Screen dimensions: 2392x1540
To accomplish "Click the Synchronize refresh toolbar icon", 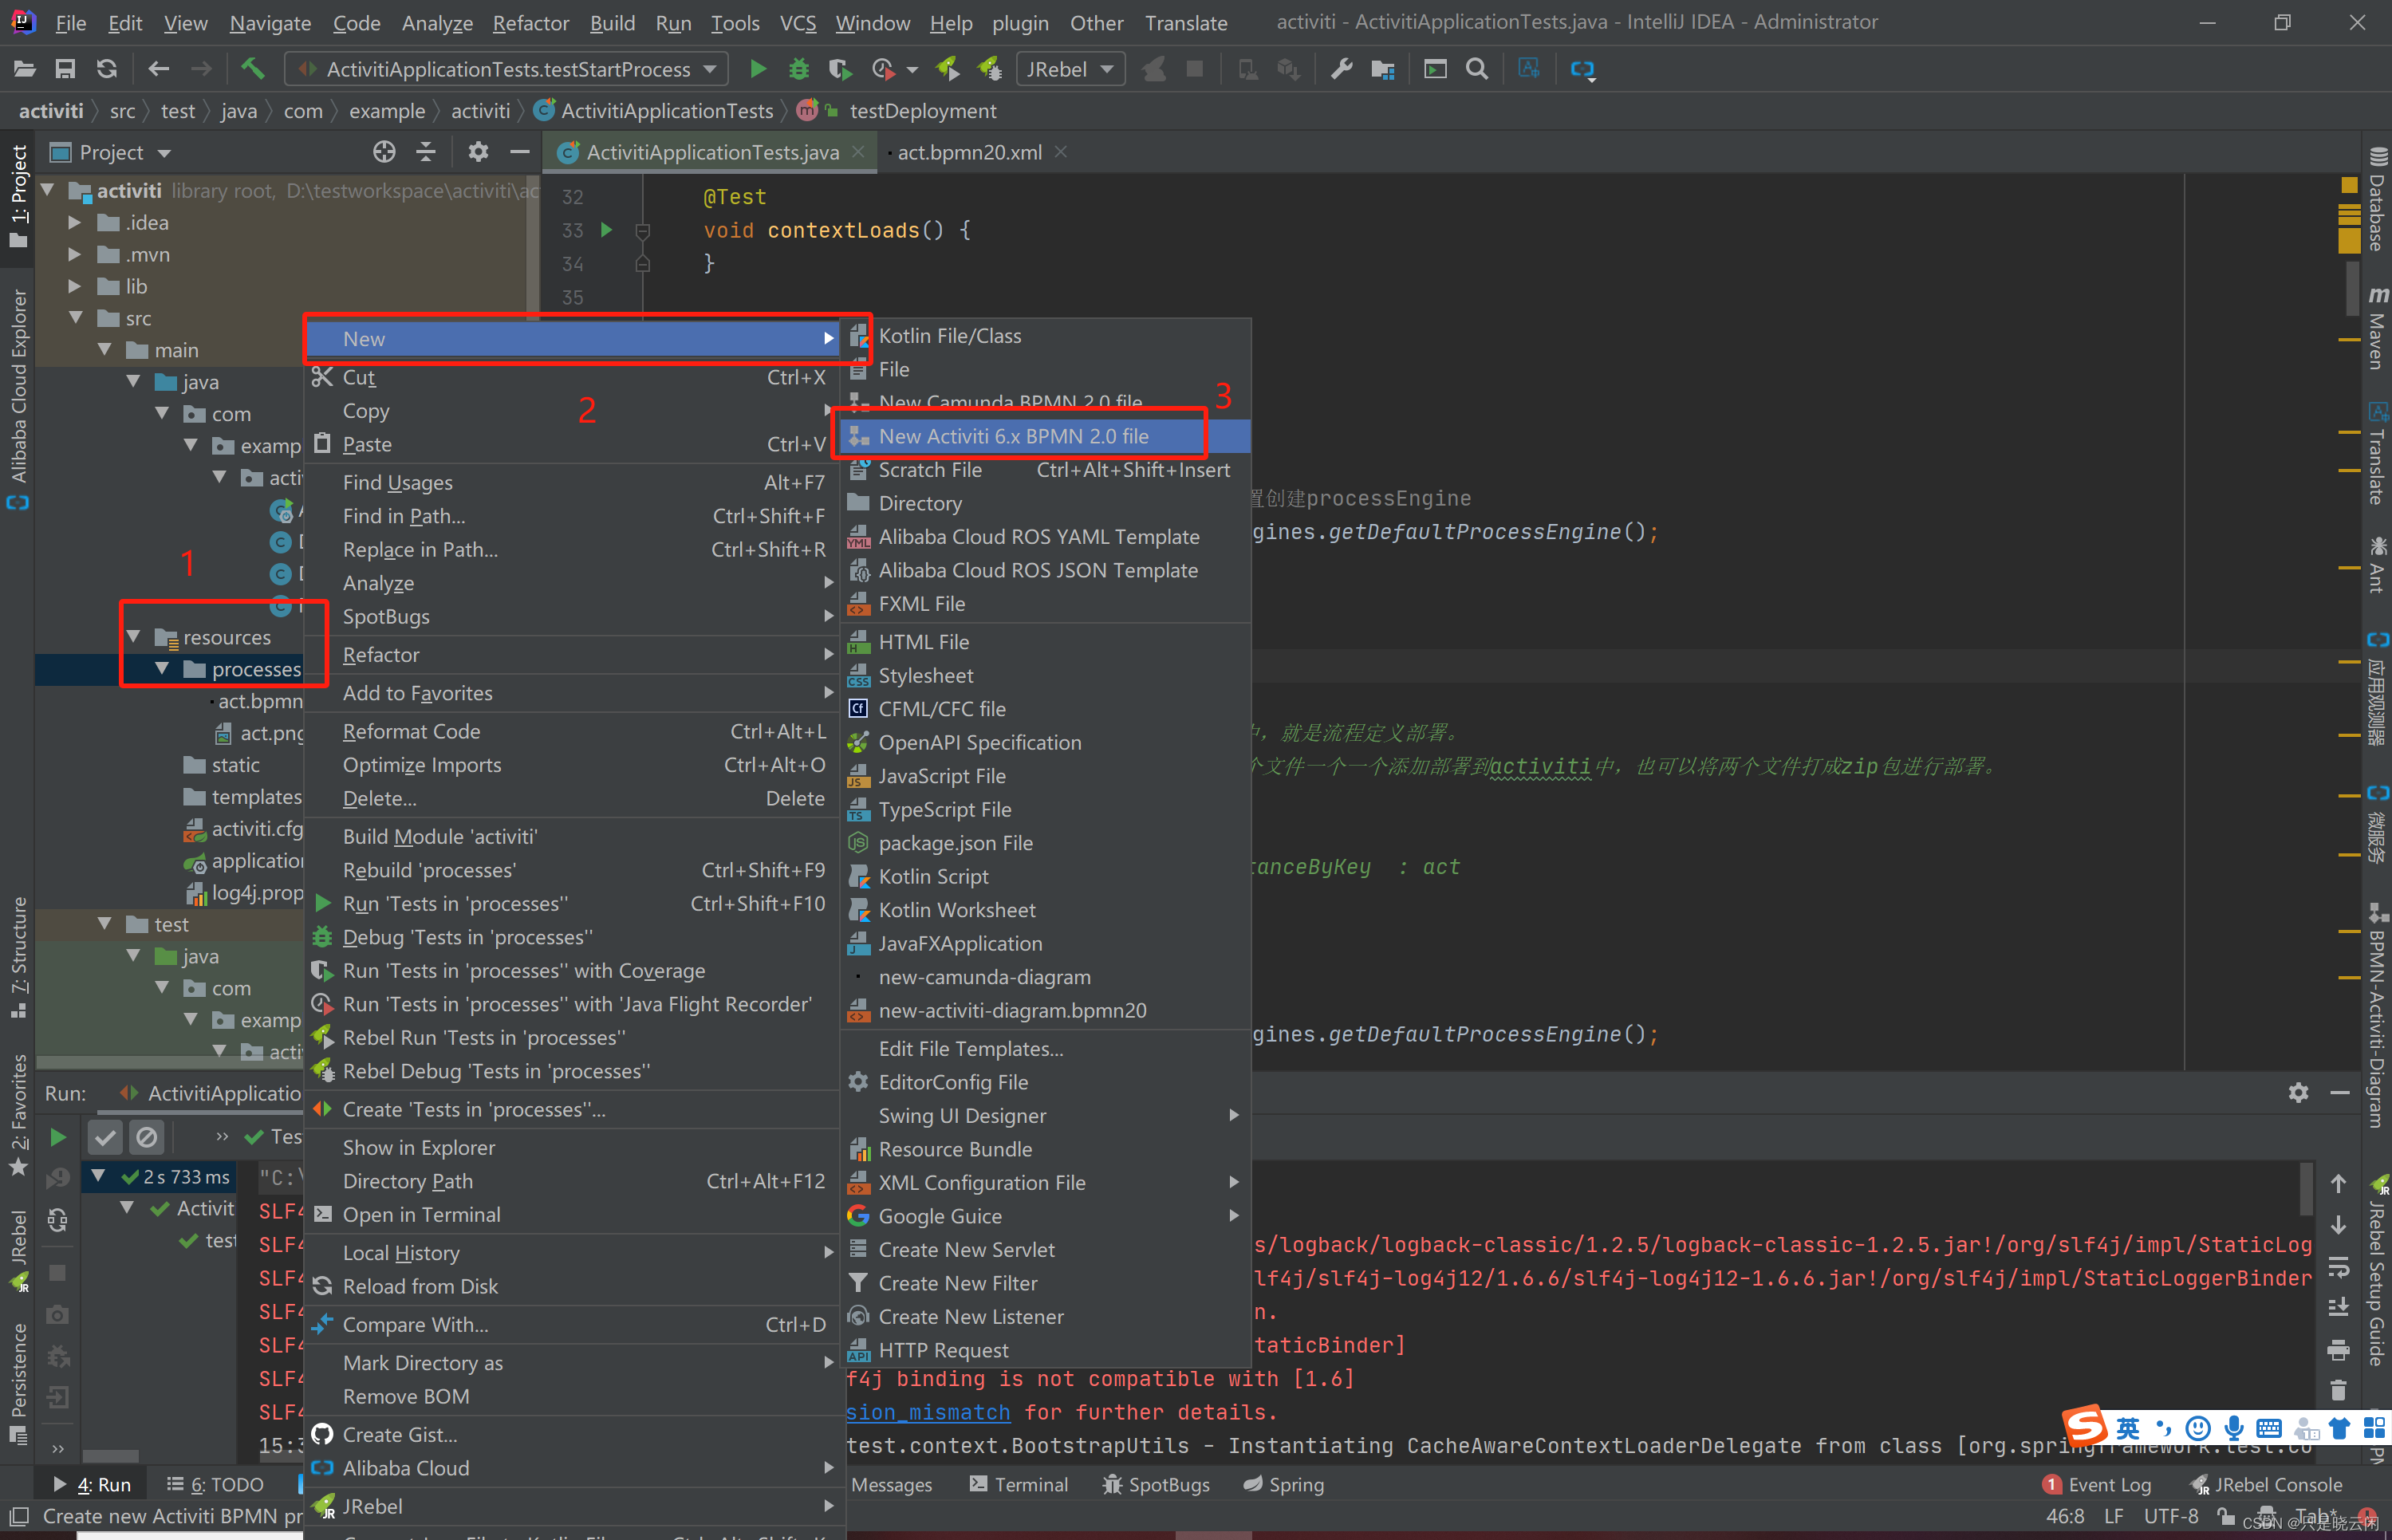I will (106, 69).
